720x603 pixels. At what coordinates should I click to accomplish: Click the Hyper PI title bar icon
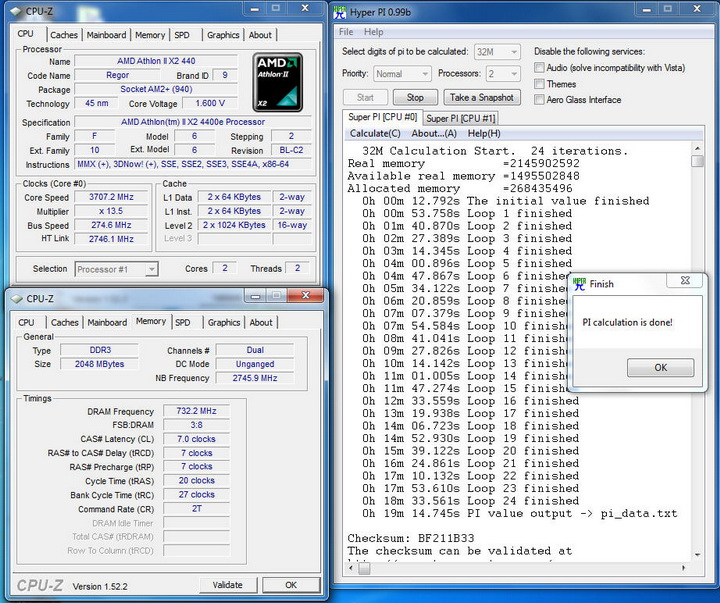tap(340, 12)
